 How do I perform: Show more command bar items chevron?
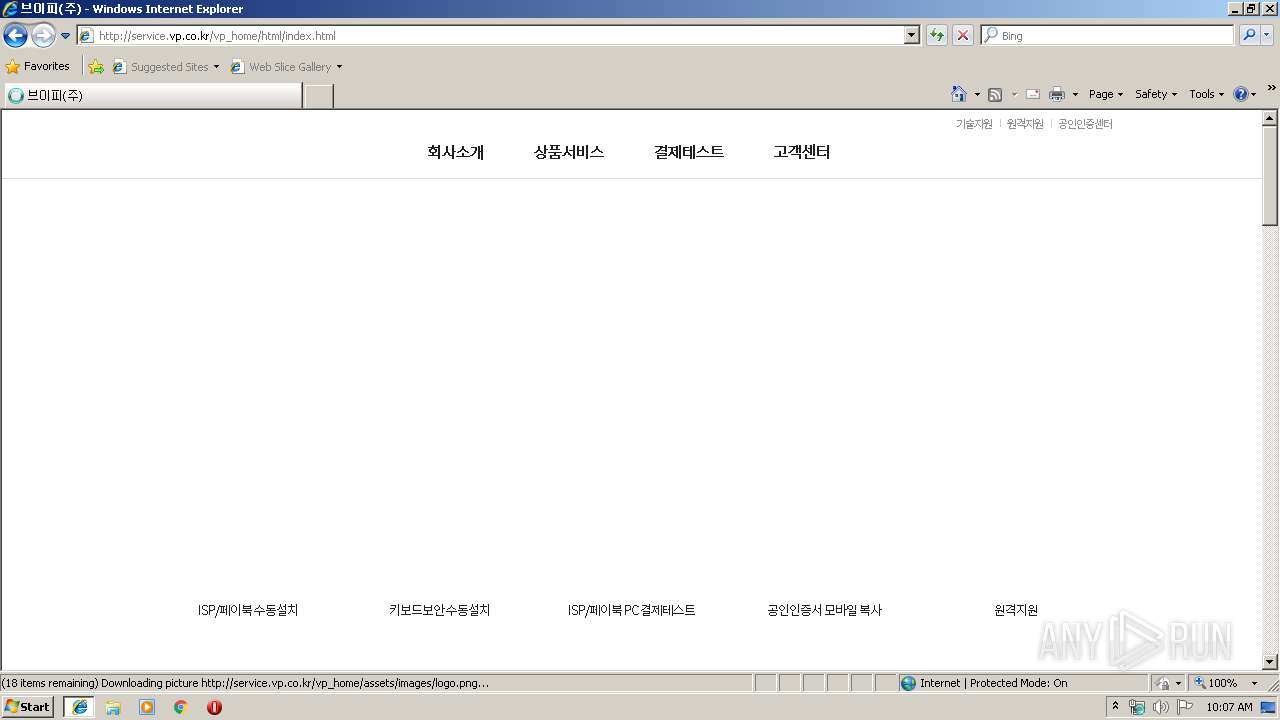1271,88
